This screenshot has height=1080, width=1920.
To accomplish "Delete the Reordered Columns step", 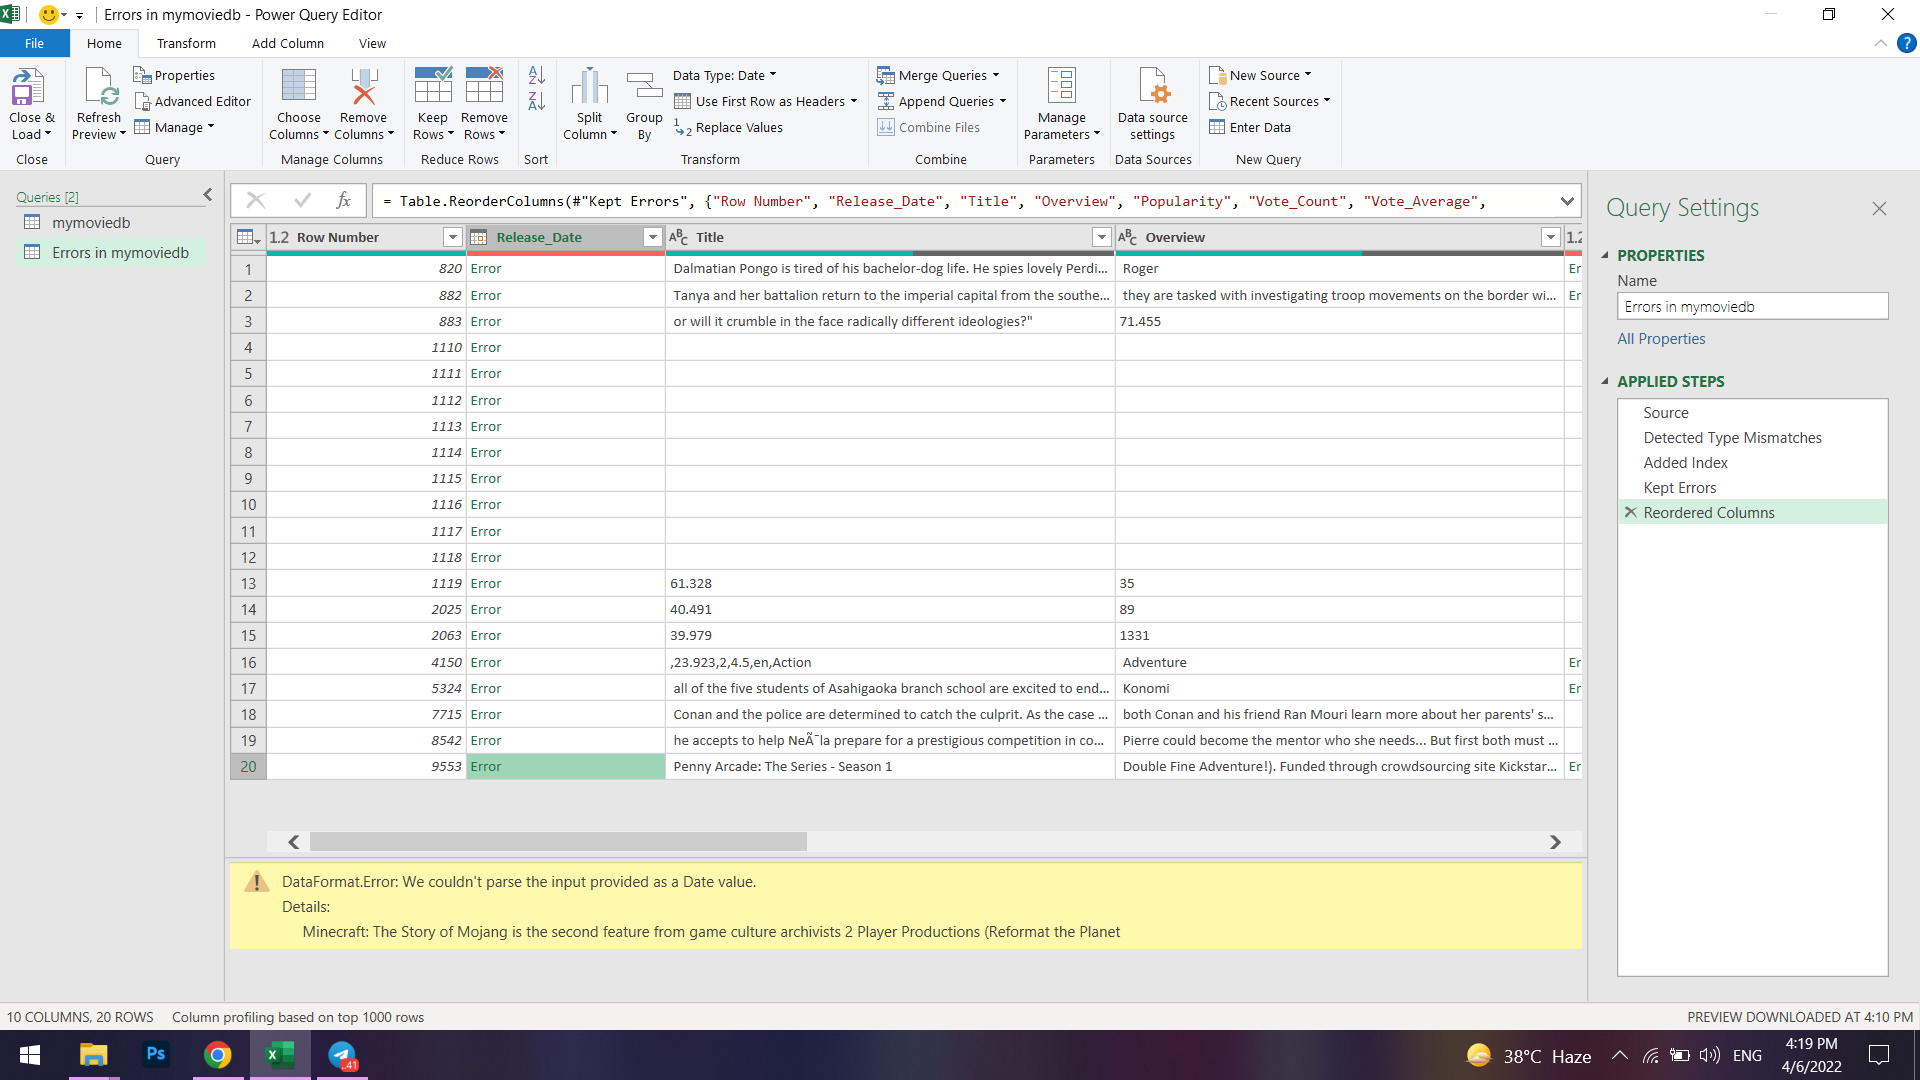I will (1631, 512).
